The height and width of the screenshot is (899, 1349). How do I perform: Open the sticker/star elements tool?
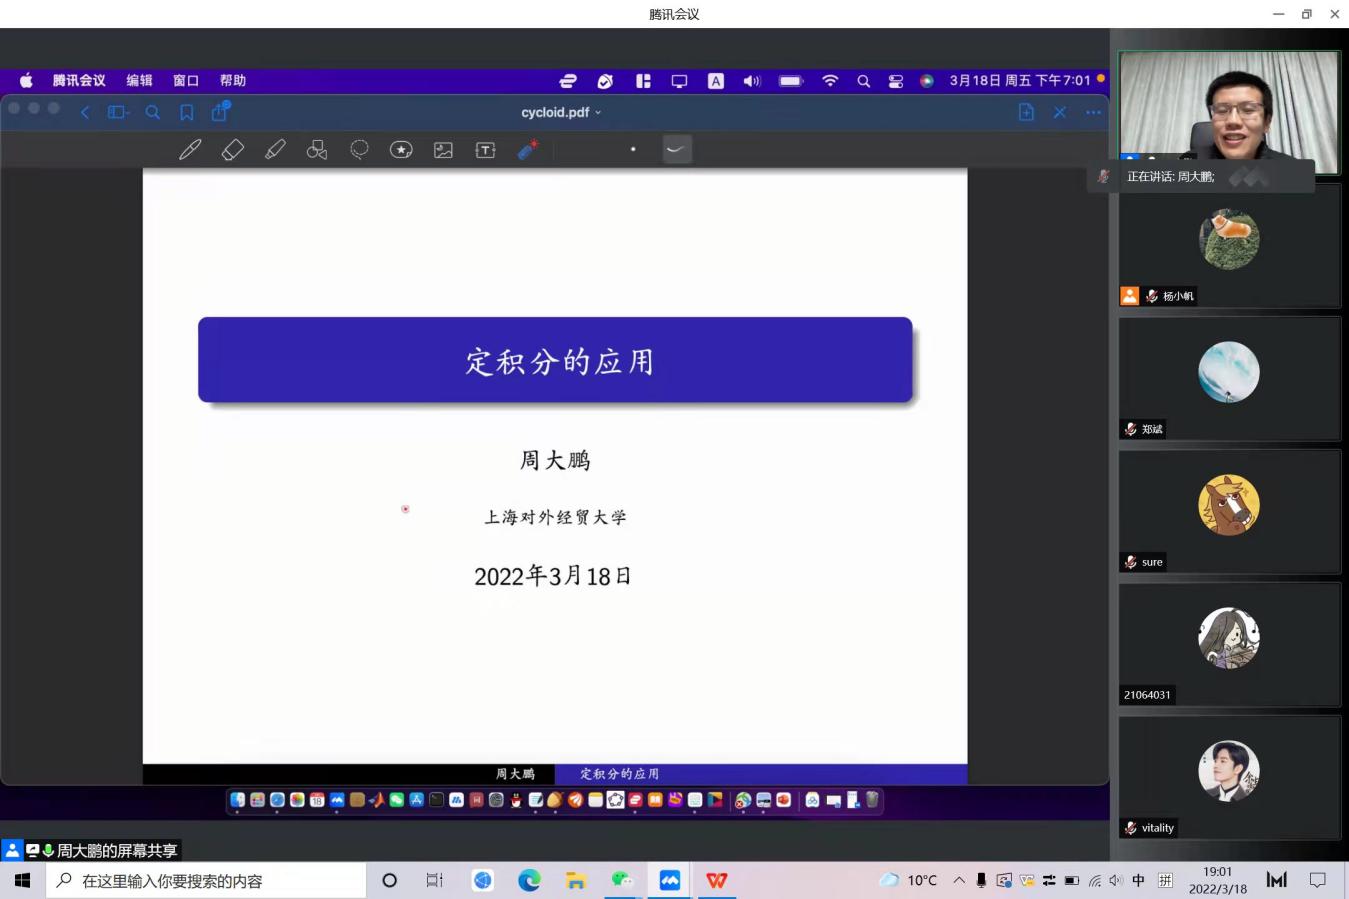[x=401, y=150]
